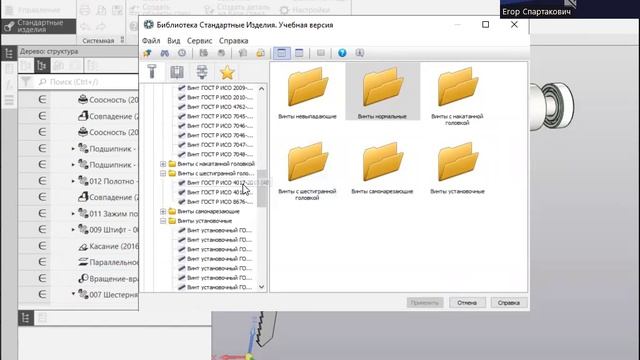Viewport: 640px width, 360px height.
Task: Click the locked folder toolbar icon
Action: click(x=260, y=53)
